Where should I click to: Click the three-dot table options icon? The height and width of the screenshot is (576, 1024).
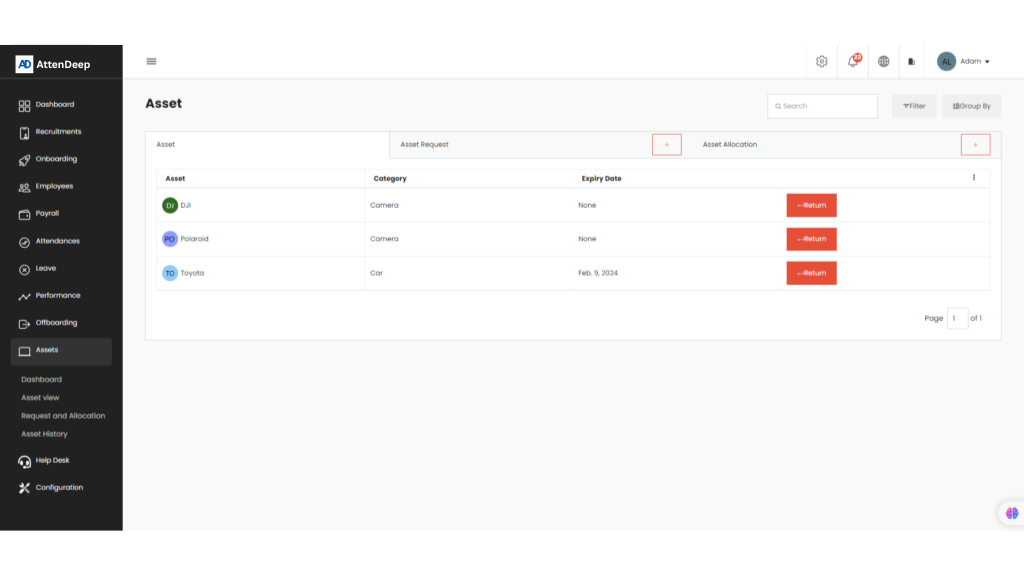pyautogui.click(x=974, y=178)
